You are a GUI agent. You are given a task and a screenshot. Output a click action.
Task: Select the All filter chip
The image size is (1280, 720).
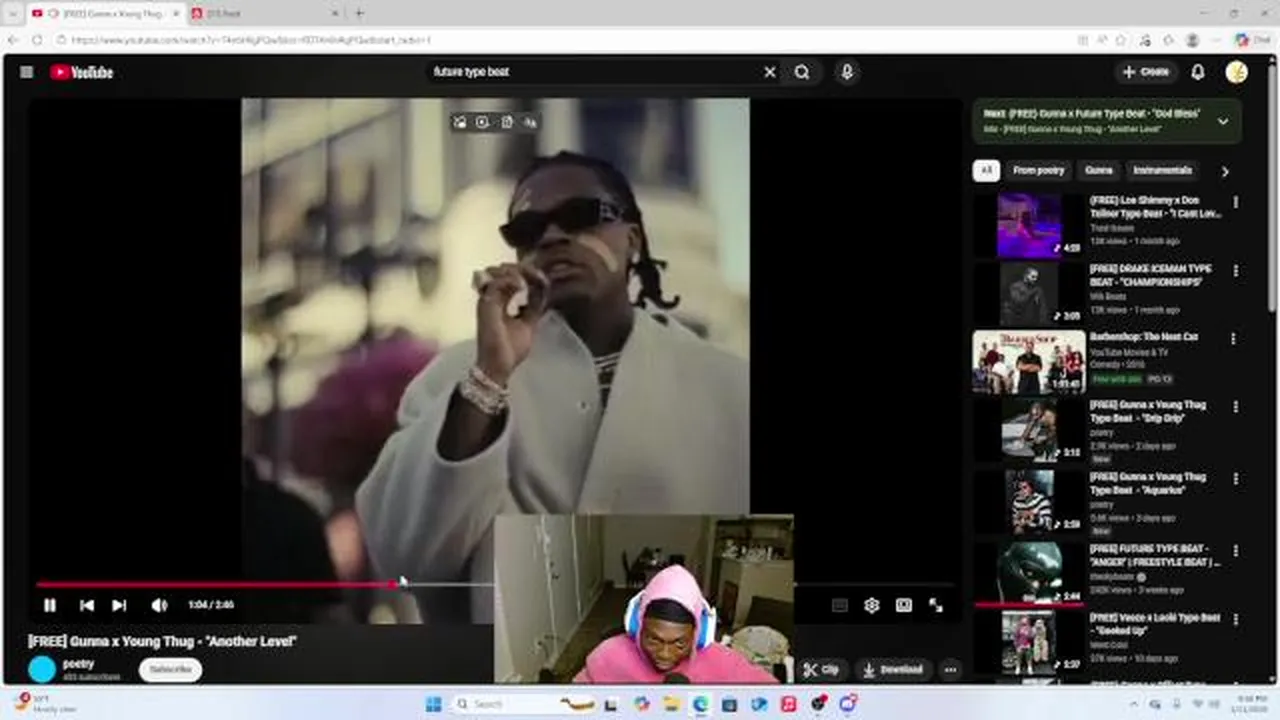click(x=986, y=170)
